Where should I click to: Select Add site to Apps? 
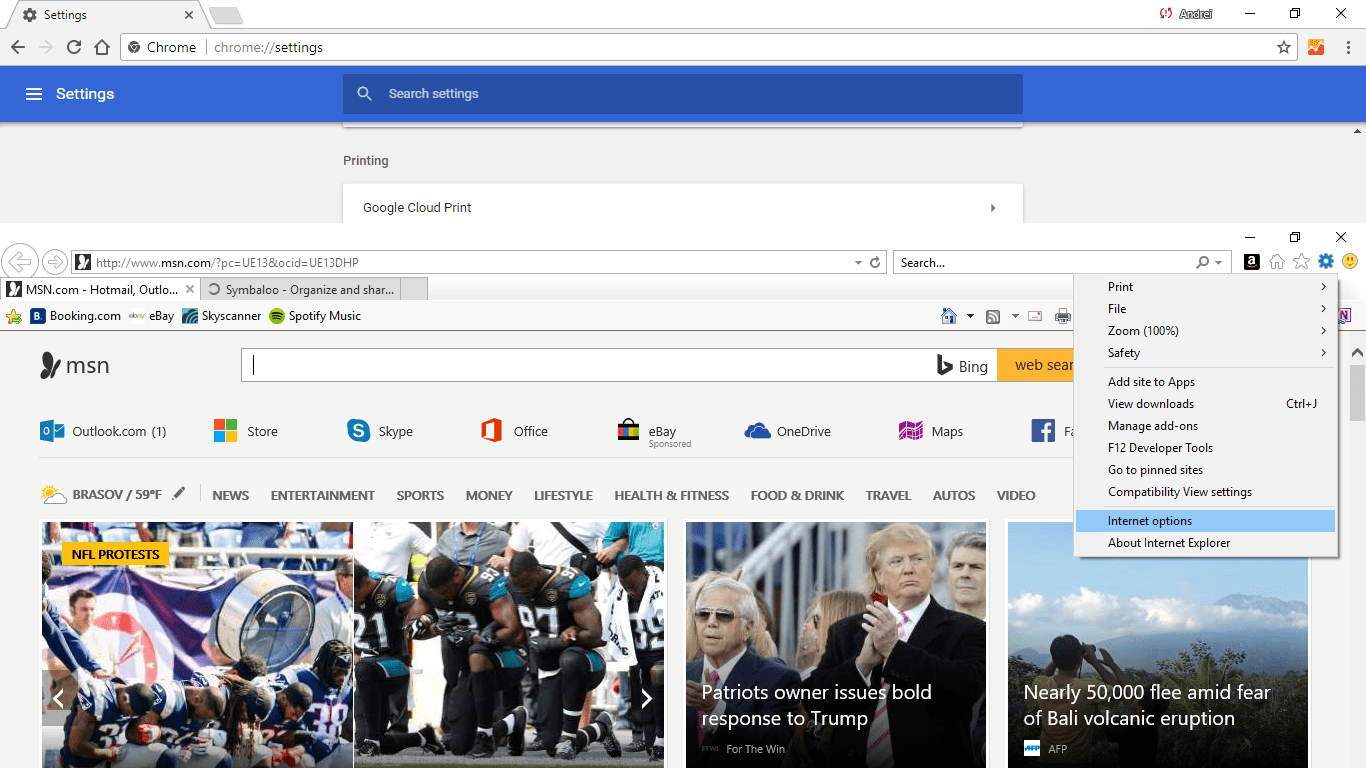coord(1205,382)
